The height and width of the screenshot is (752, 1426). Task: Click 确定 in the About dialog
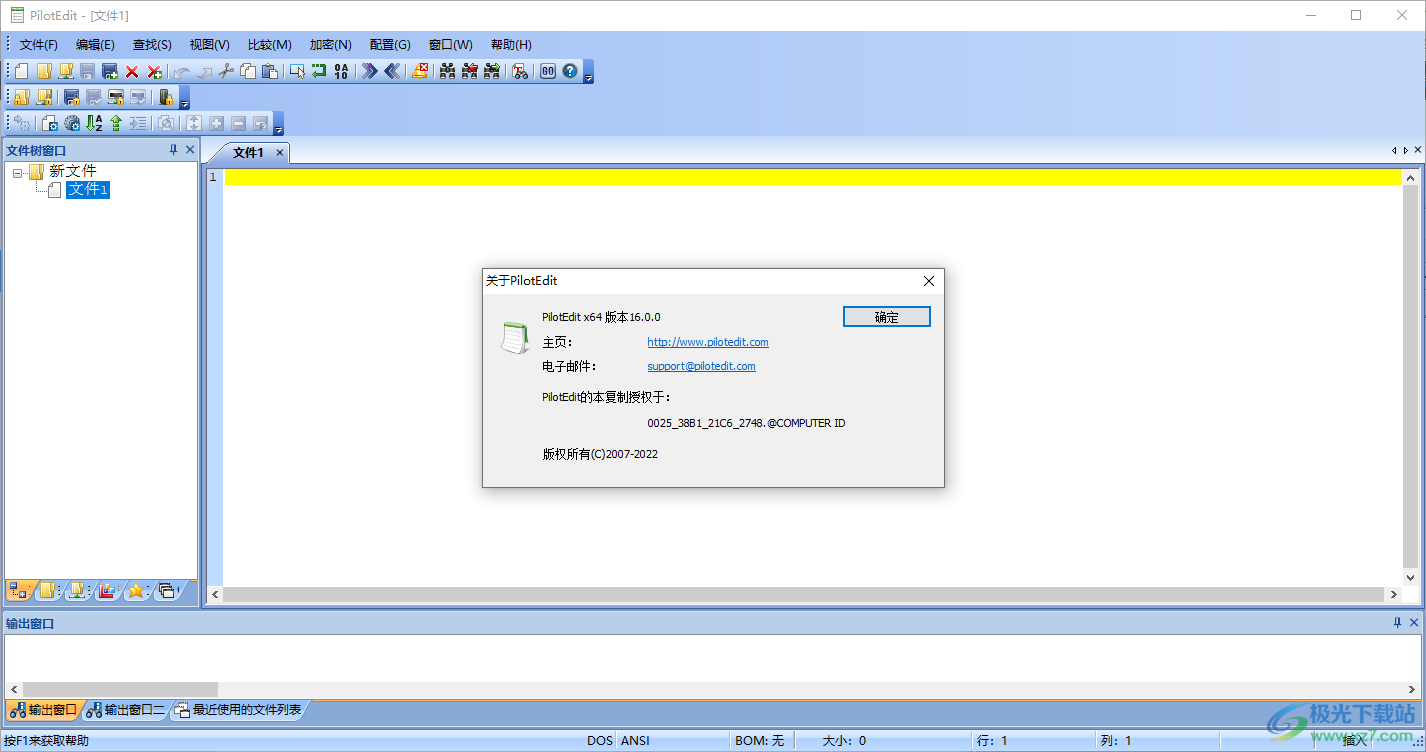(x=887, y=317)
